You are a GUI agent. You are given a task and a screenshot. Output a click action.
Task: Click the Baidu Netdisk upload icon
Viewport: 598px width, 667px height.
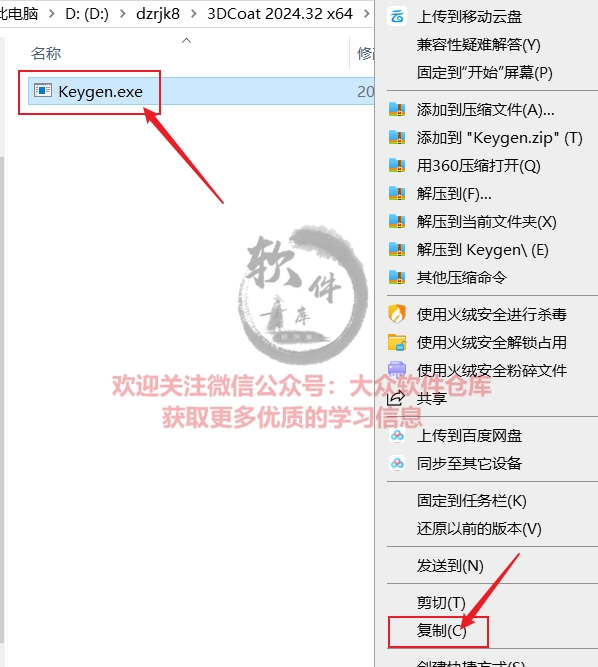397,436
